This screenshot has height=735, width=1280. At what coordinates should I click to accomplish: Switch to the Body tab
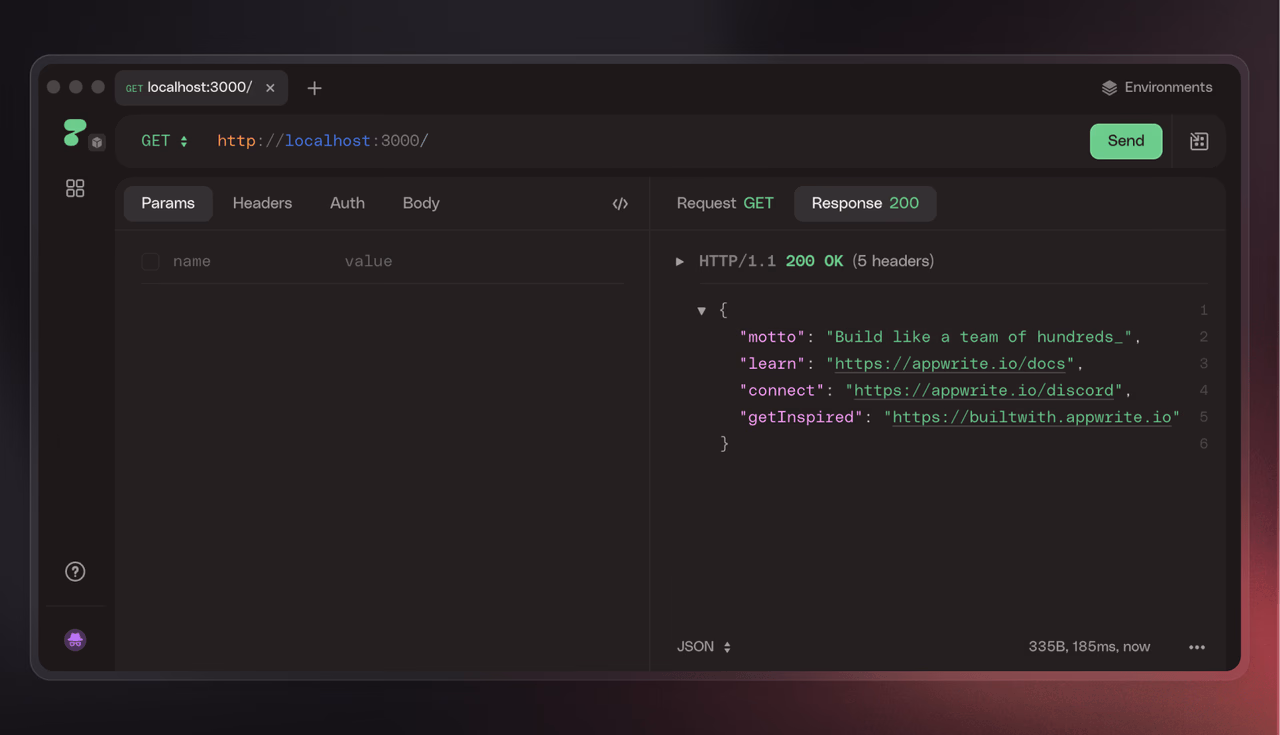pos(421,203)
